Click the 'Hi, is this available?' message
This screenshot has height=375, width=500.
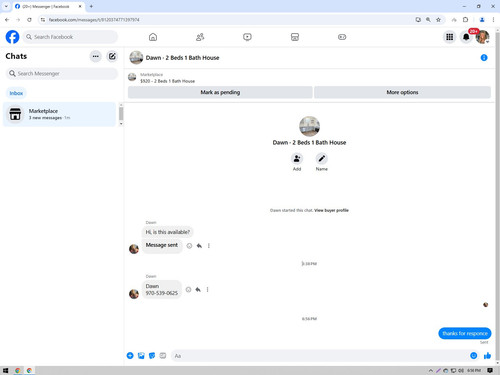click(x=168, y=232)
